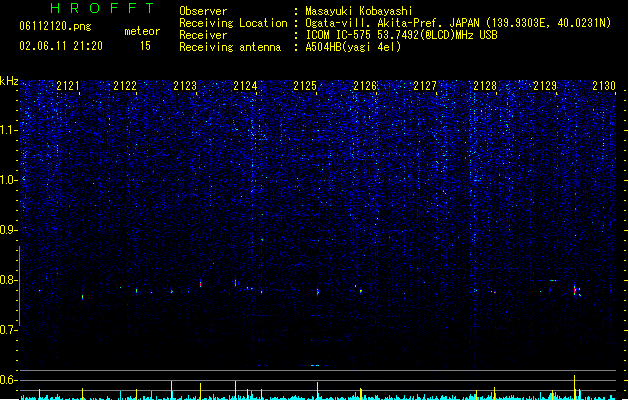This screenshot has height=400, width=629.
Task: Click the meteor echo just before 2125
Action: [x=318, y=292]
